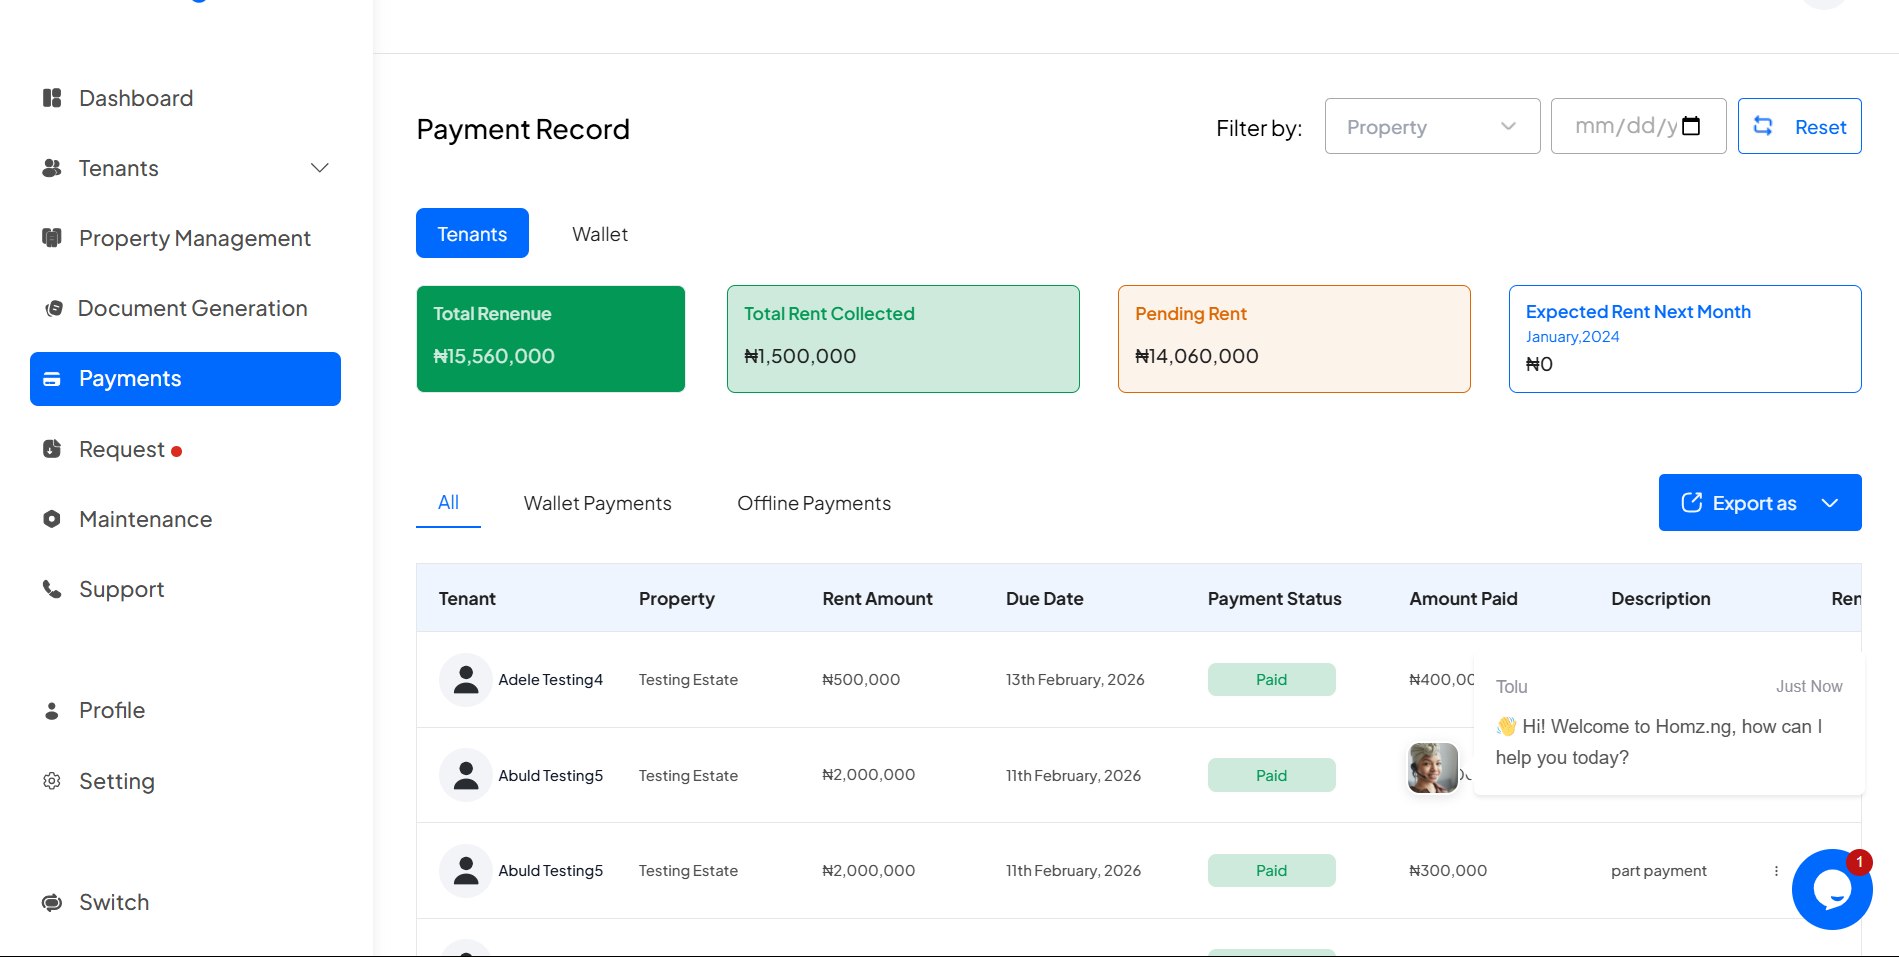Open the Property filter dropdown

(x=1432, y=126)
